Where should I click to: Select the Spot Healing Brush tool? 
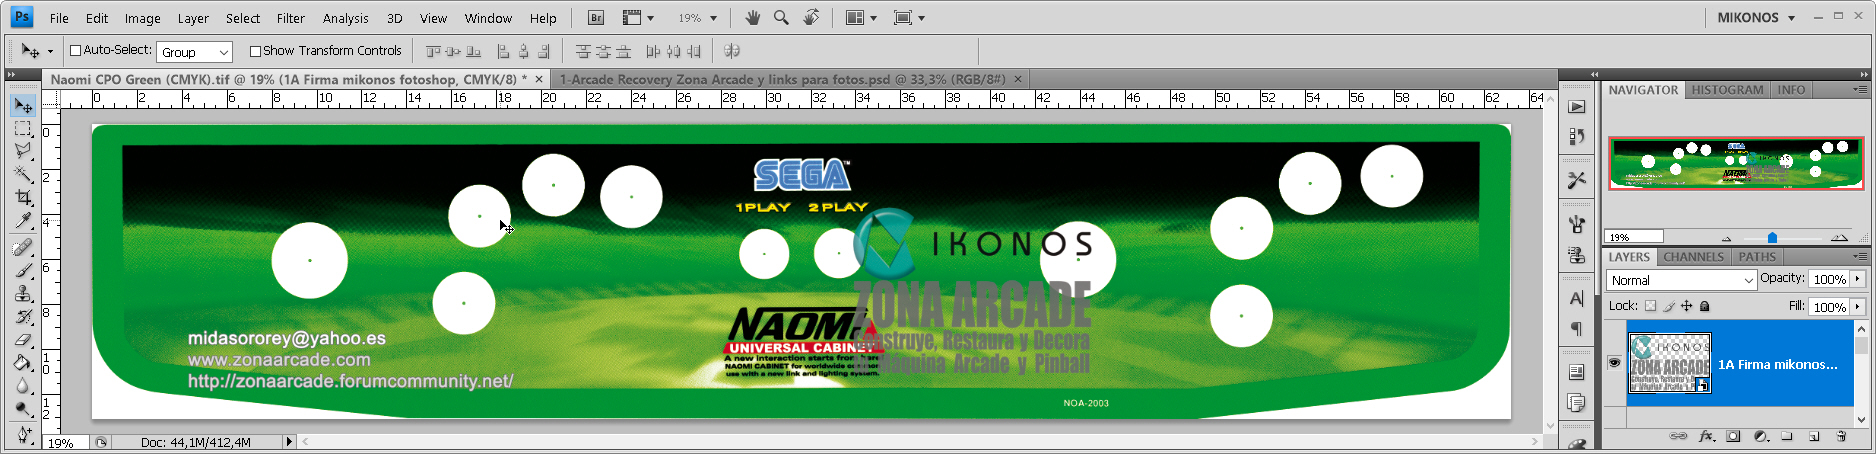point(23,247)
